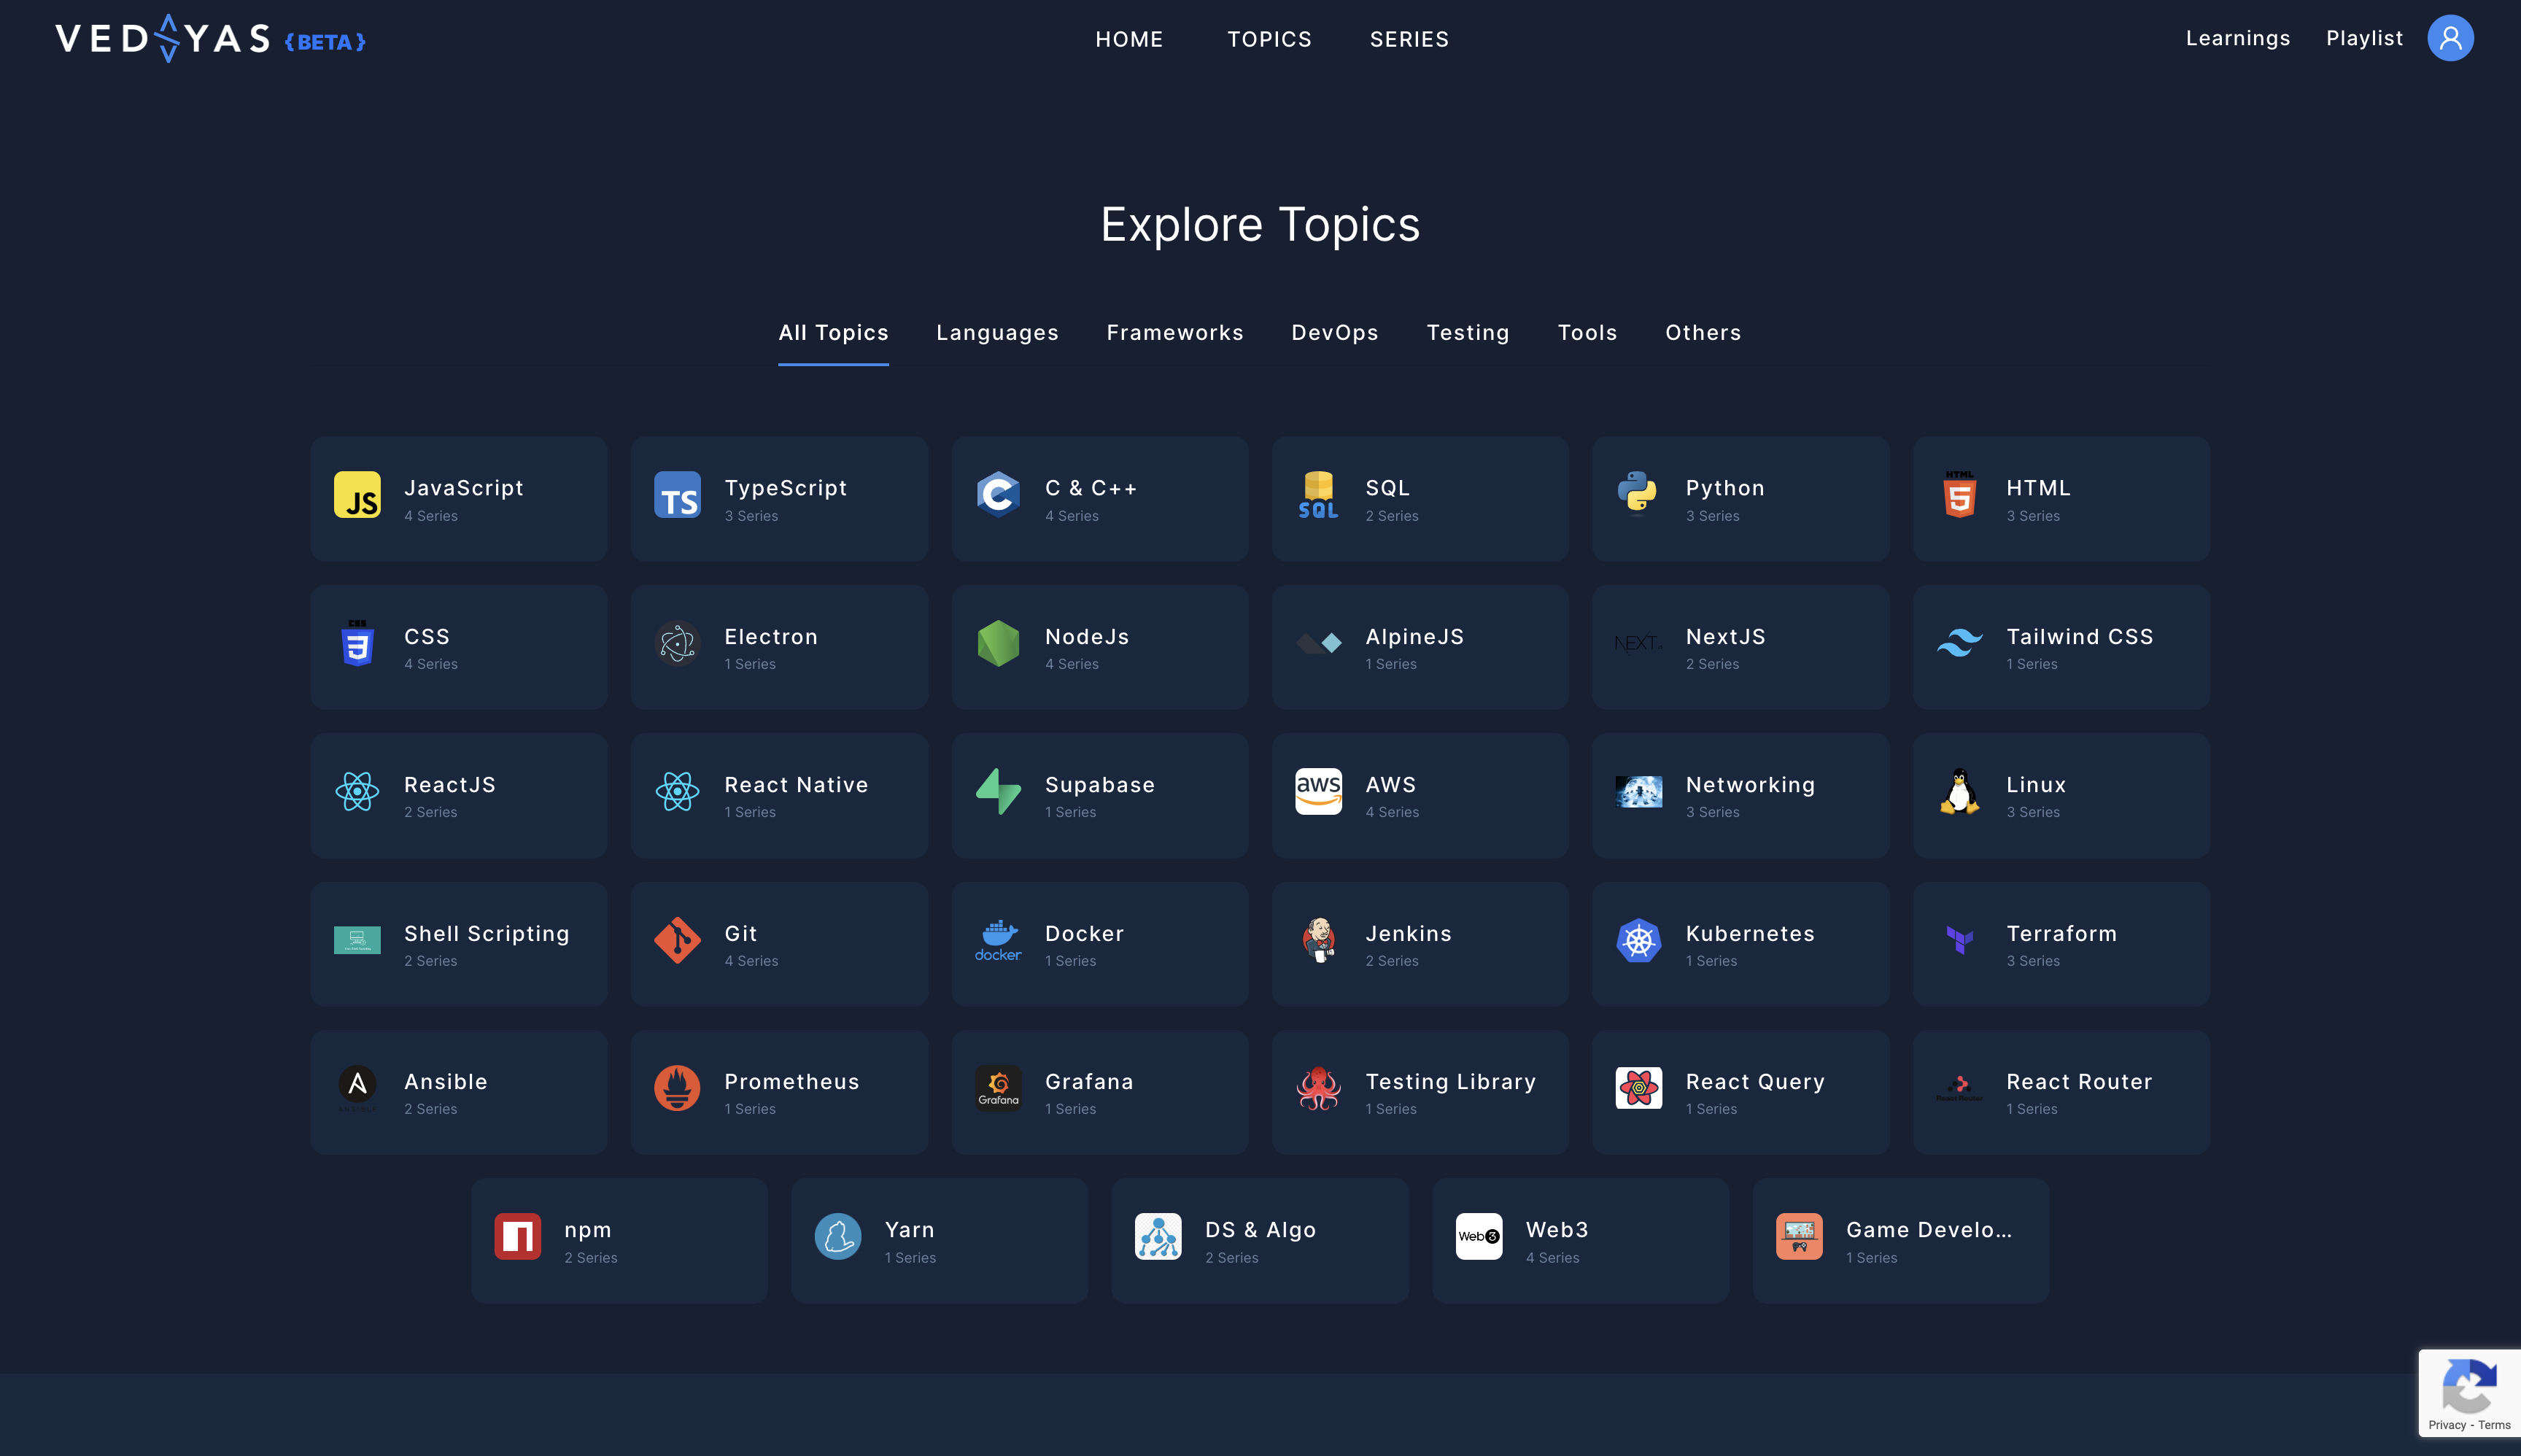The height and width of the screenshot is (1456, 2521).
Task: Open the React Query topic card
Action: [1740, 1092]
